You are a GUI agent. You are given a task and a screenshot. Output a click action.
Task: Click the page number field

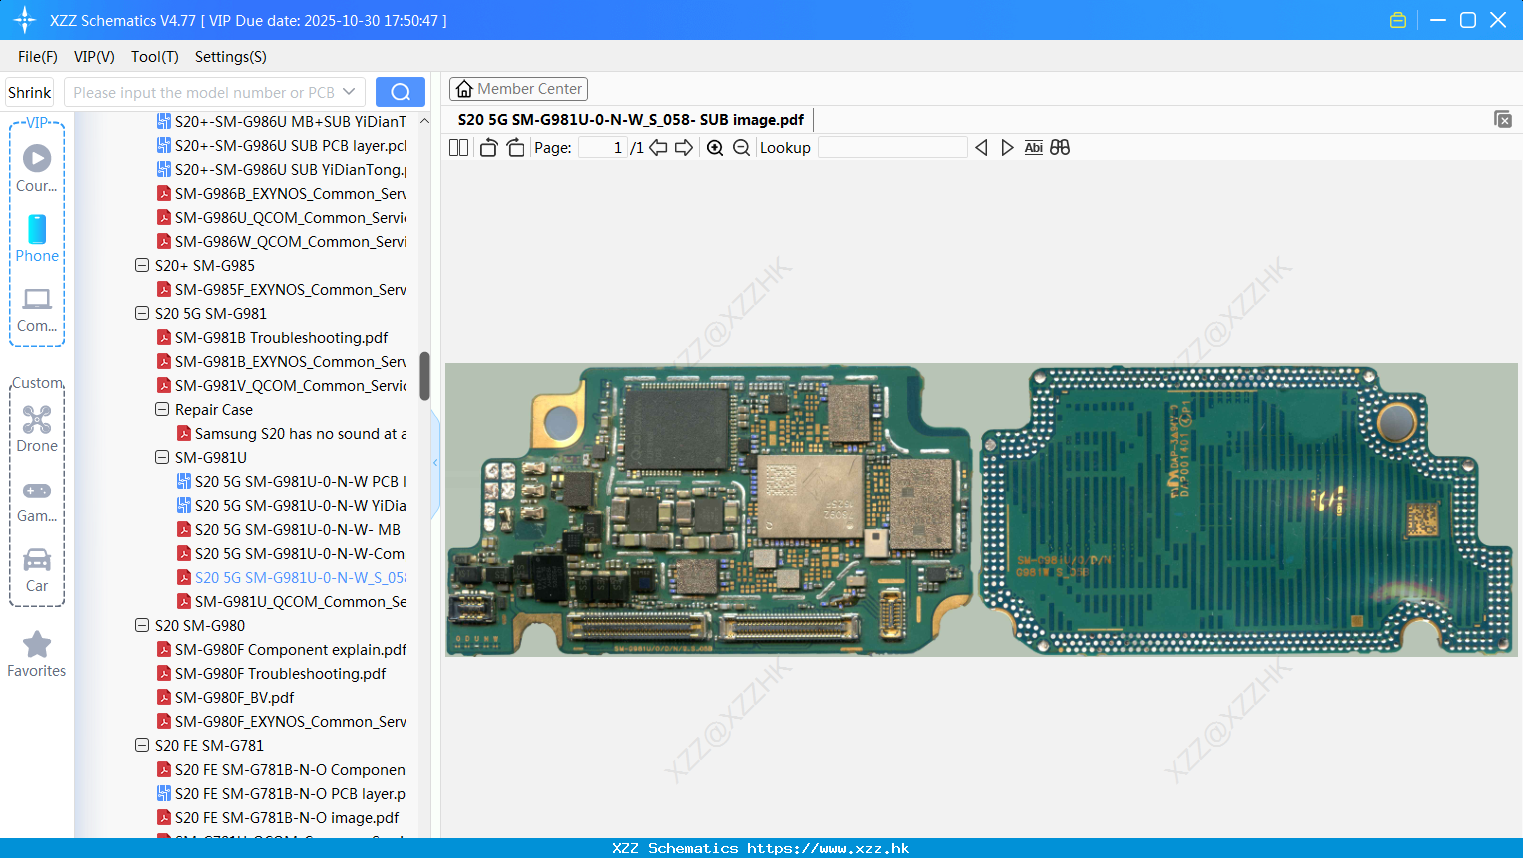coord(602,148)
